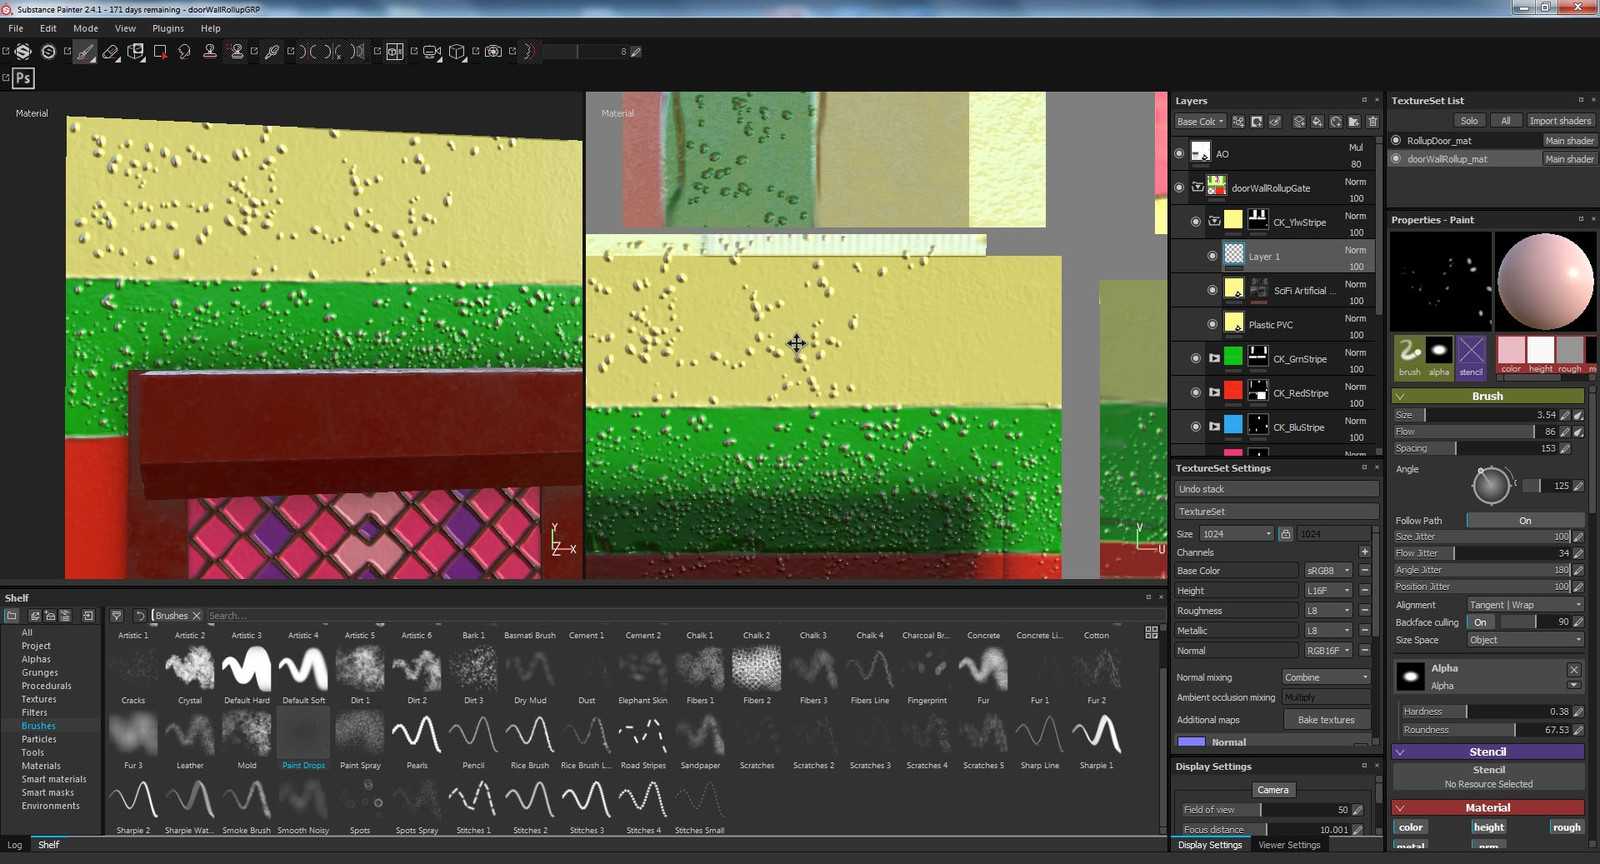The width and height of the screenshot is (1600, 864).
Task: Collapse the Brush properties section
Action: pyautogui.click(x=1400, y=396)
